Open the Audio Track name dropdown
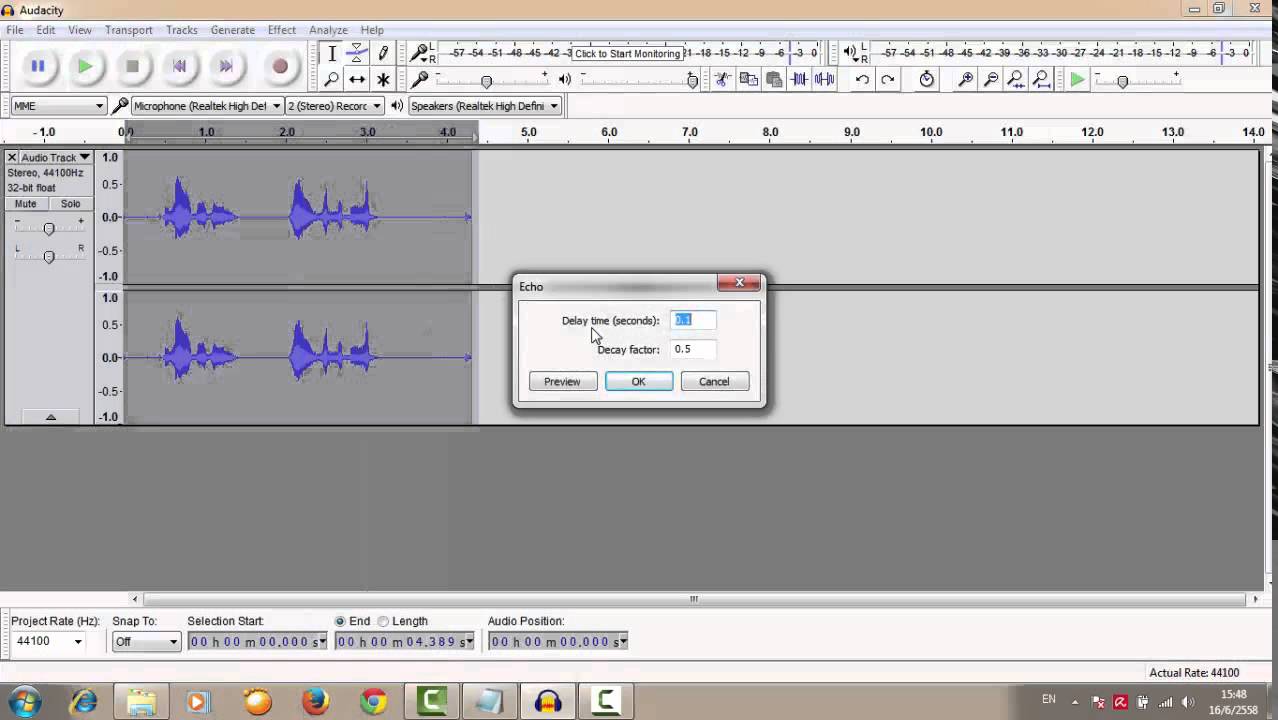Image resolution: width=1278 pixels, height=720 pixels. click(x=56, y=158)
